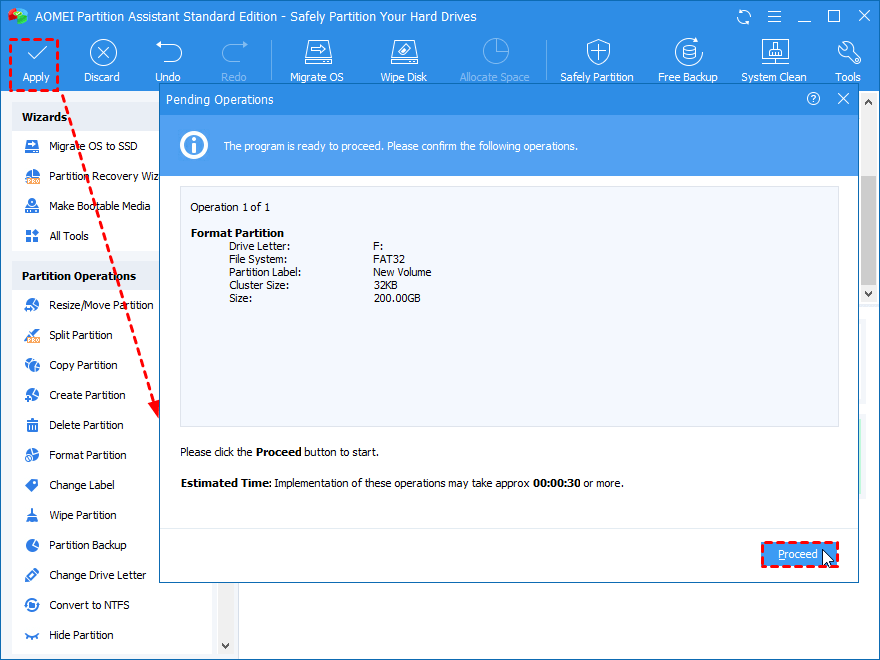Click the refresh icon in title bar
The width and height of the screenshot is (880, 660).
click(743, 17)
